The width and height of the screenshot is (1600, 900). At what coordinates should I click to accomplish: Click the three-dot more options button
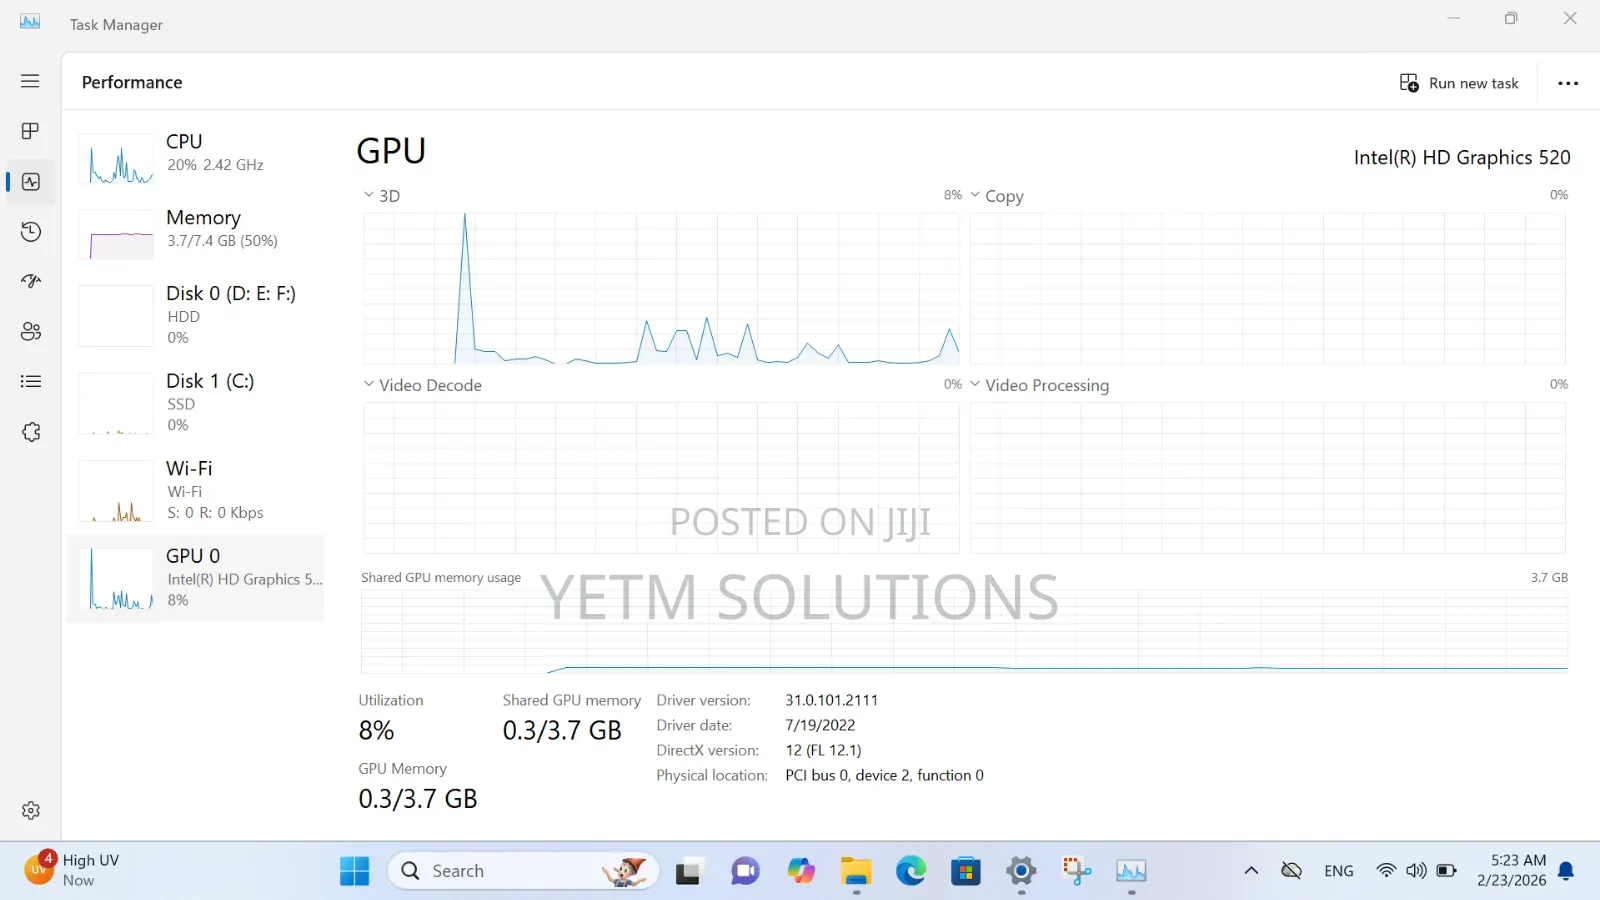pos(1568,83)
